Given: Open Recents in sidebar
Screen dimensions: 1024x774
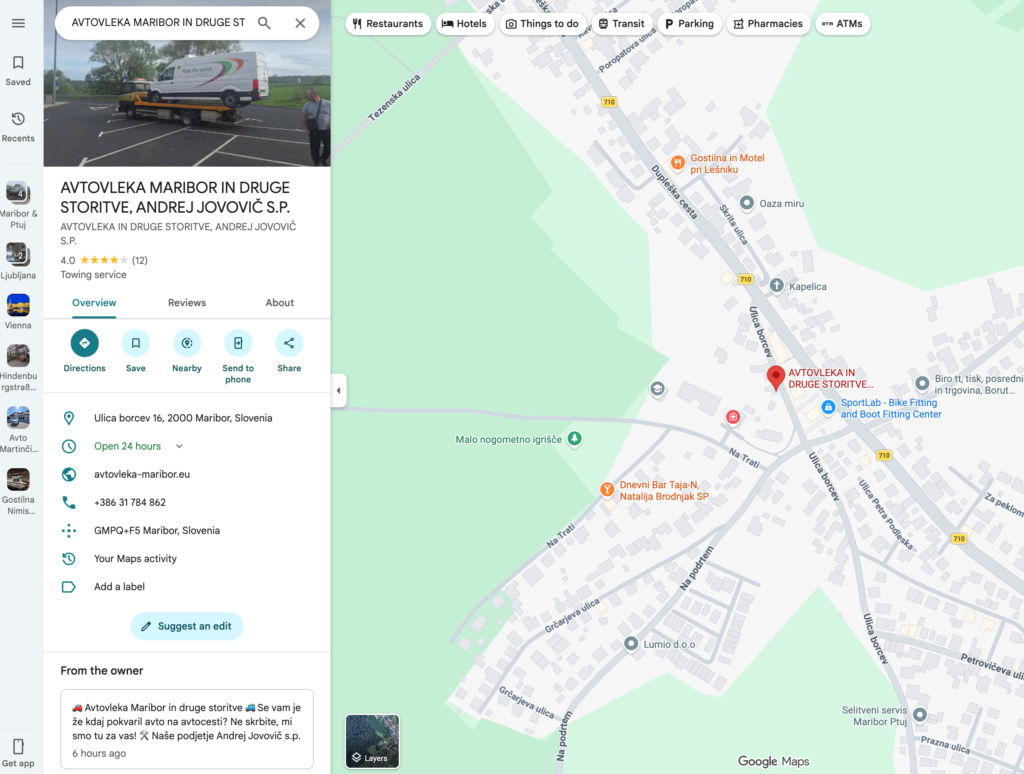Looking at the screenshot, I should click(x=18, y=127).
